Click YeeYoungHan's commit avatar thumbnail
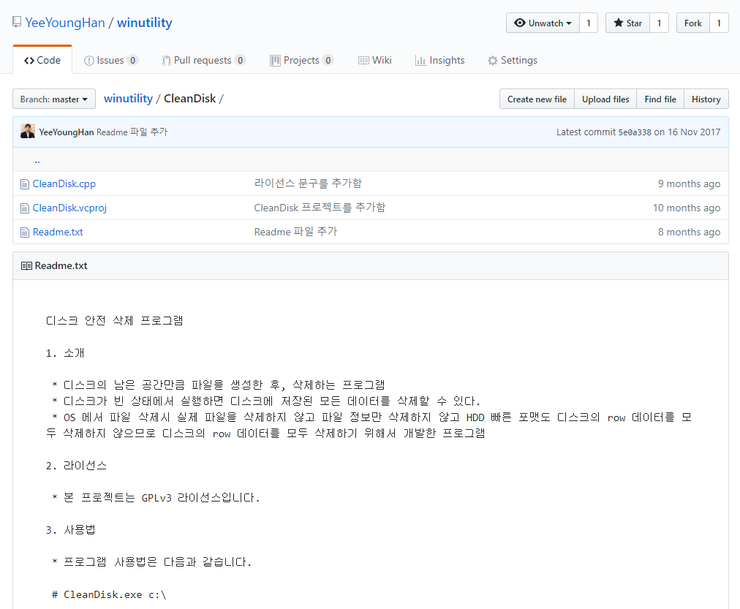Image resolution: width=740 pixels, height=609 pixels. pos(27,132)
